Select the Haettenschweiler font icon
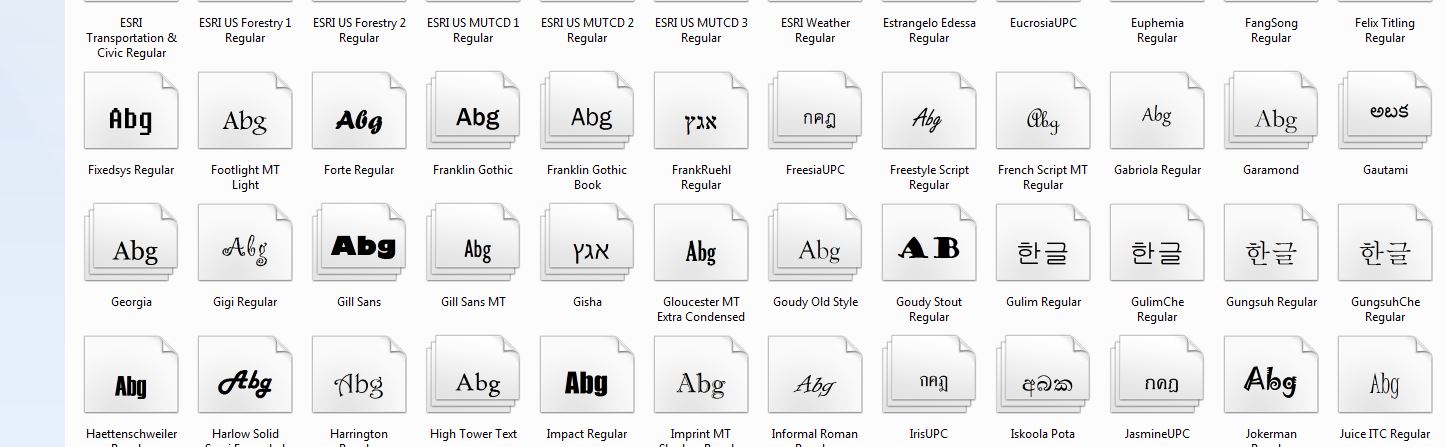1446x447 pixels. [x=131, y=376]
